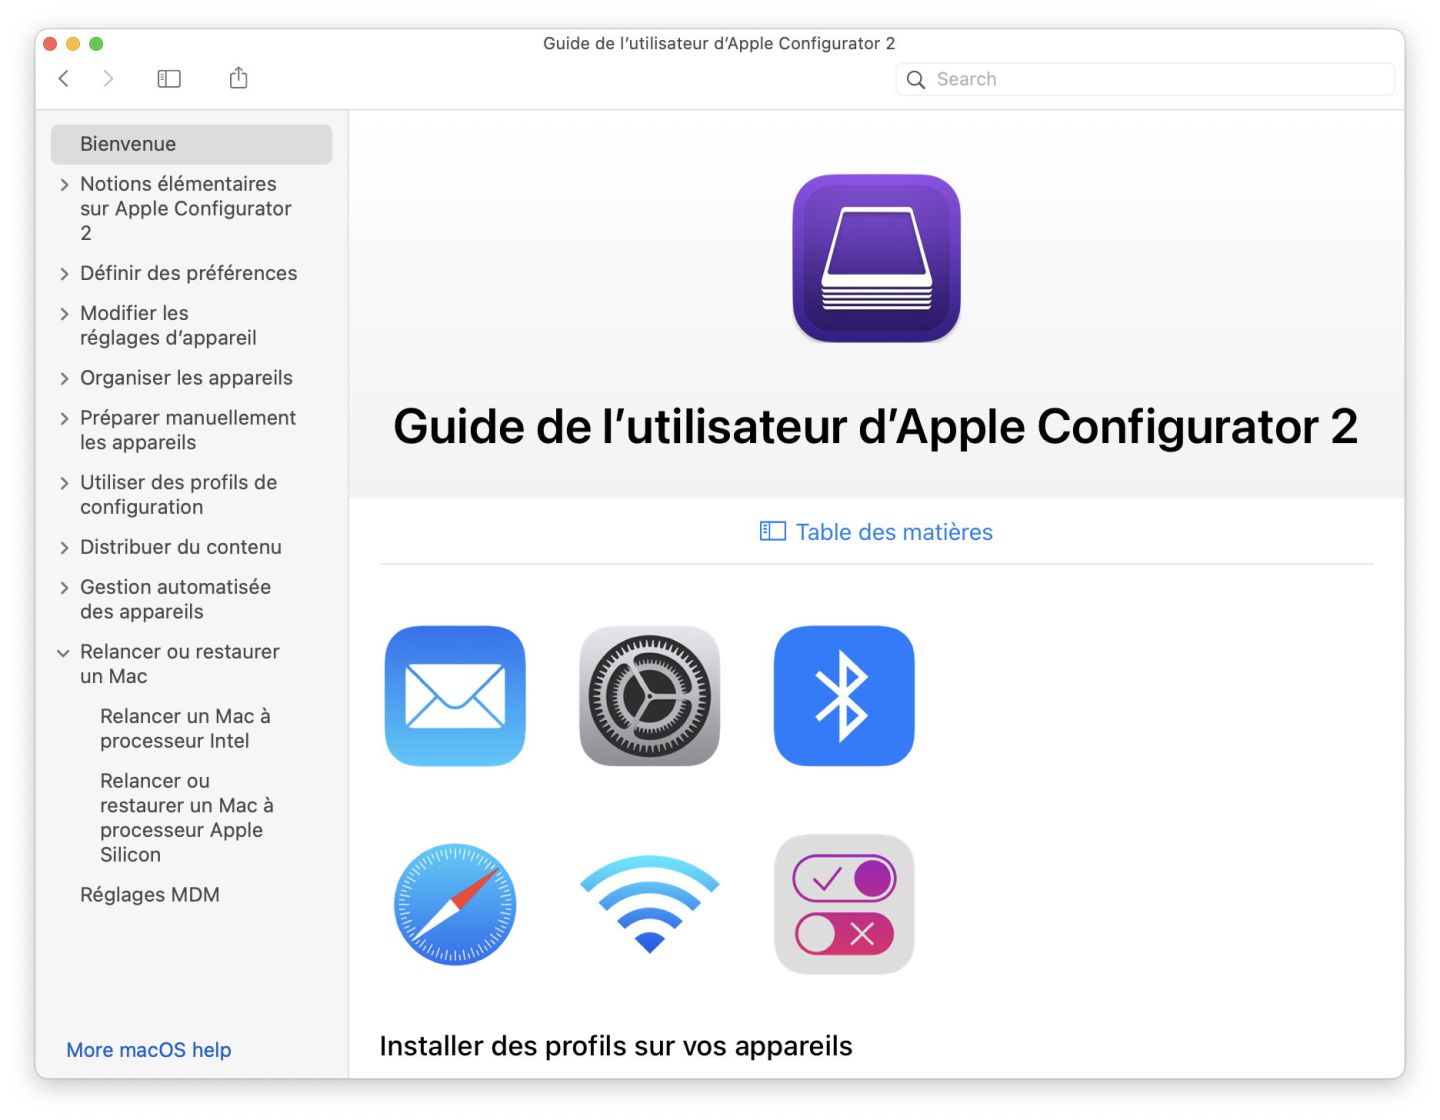Select Bienvenue in the sidebar
The image size is (1440, 1120).
tap(191, 144)
